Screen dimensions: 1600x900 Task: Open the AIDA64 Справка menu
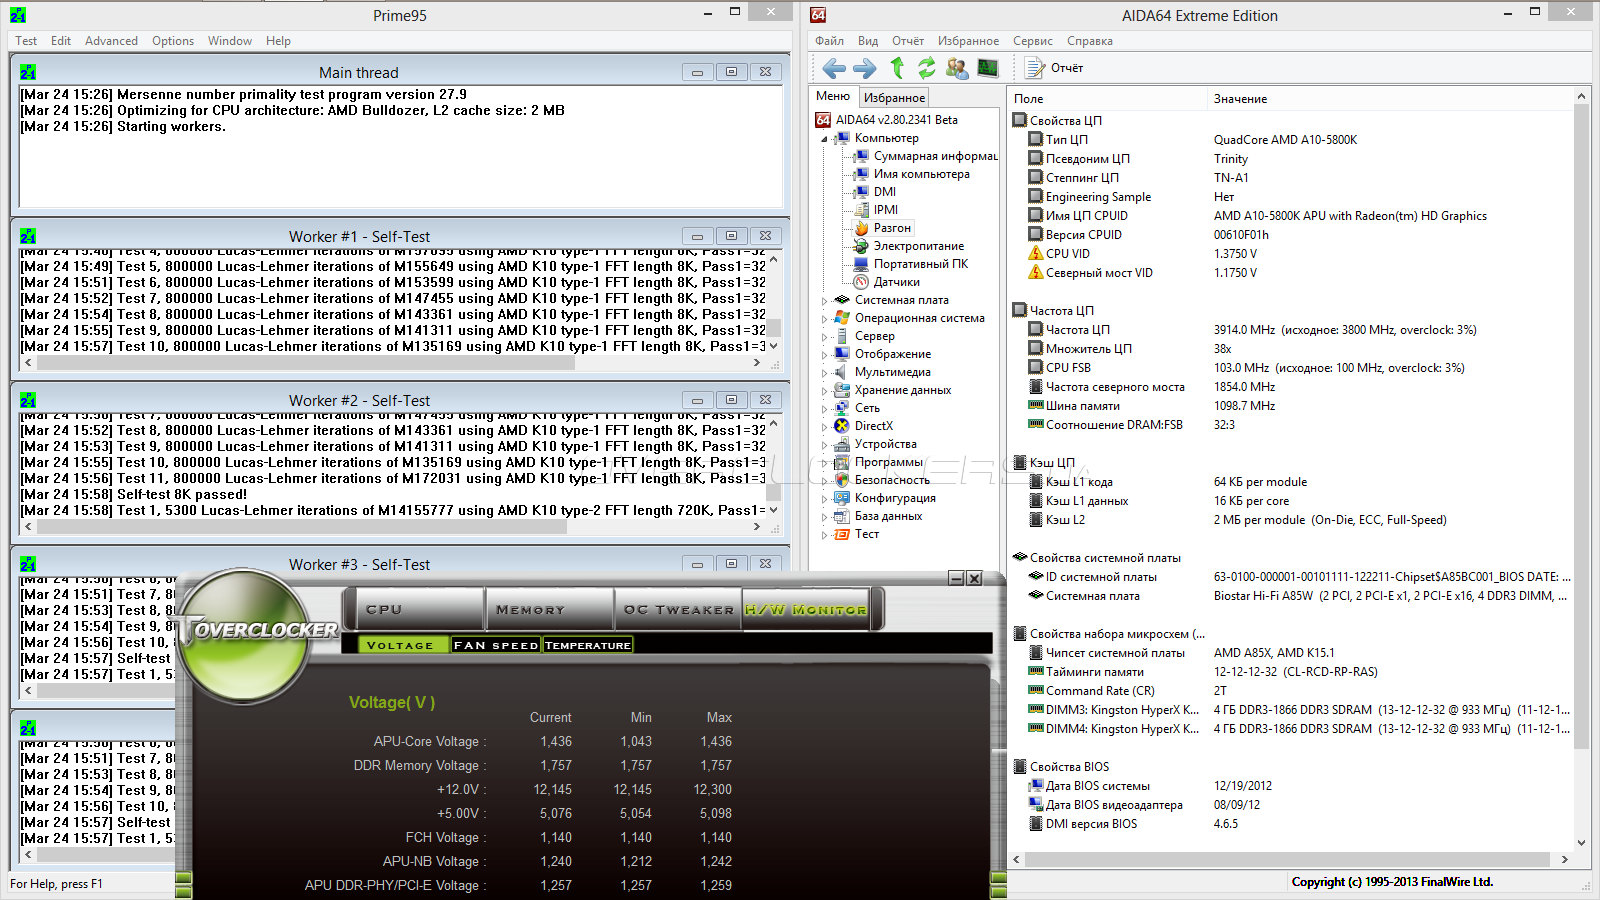(x=1090, y=41)
